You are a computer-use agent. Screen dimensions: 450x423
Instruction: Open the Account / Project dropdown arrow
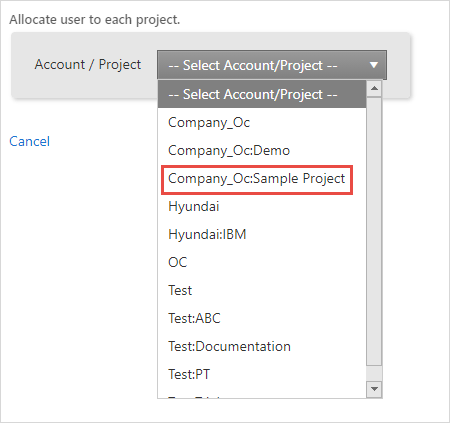pos(374,65)
